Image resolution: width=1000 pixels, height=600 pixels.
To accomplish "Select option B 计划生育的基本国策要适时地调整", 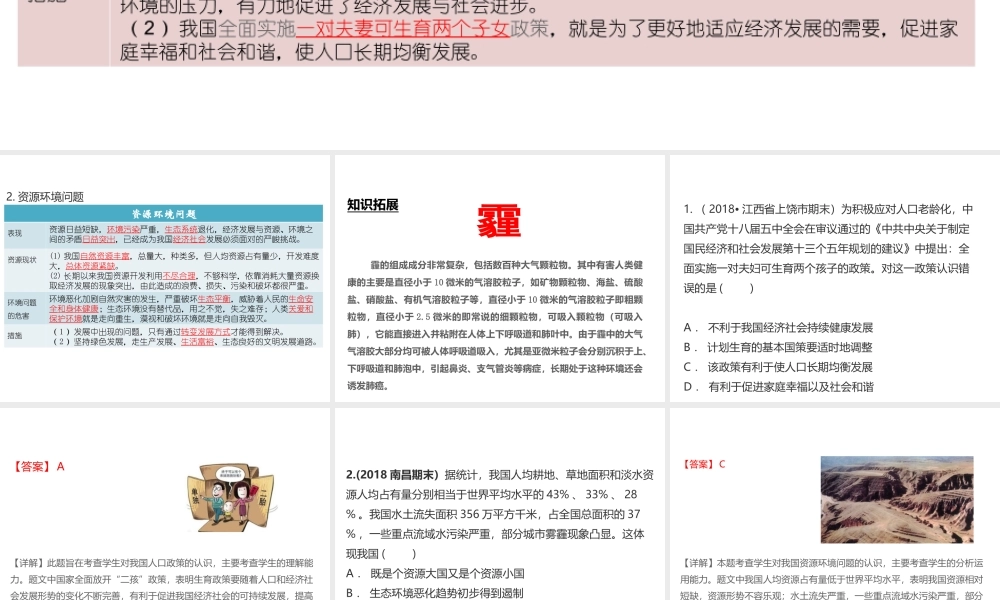I will pyautogui.click(x=778, y=348).
